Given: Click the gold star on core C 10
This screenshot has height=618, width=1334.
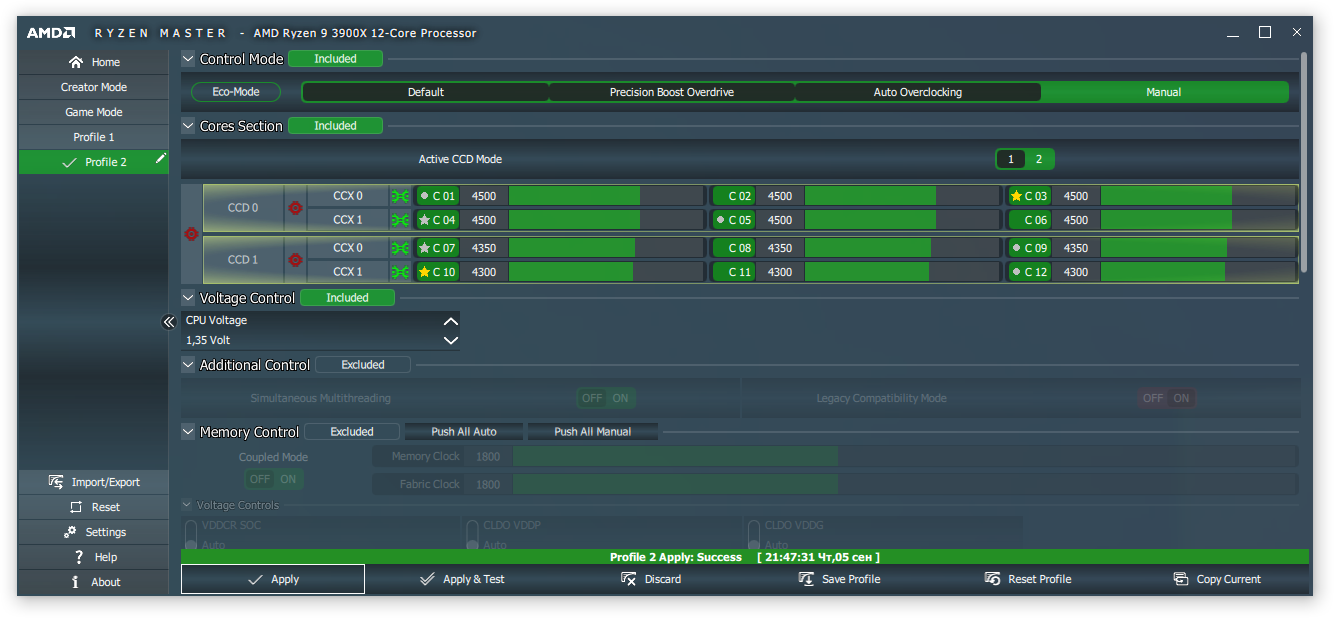Looking at the screenshot, I should point(424,272).
